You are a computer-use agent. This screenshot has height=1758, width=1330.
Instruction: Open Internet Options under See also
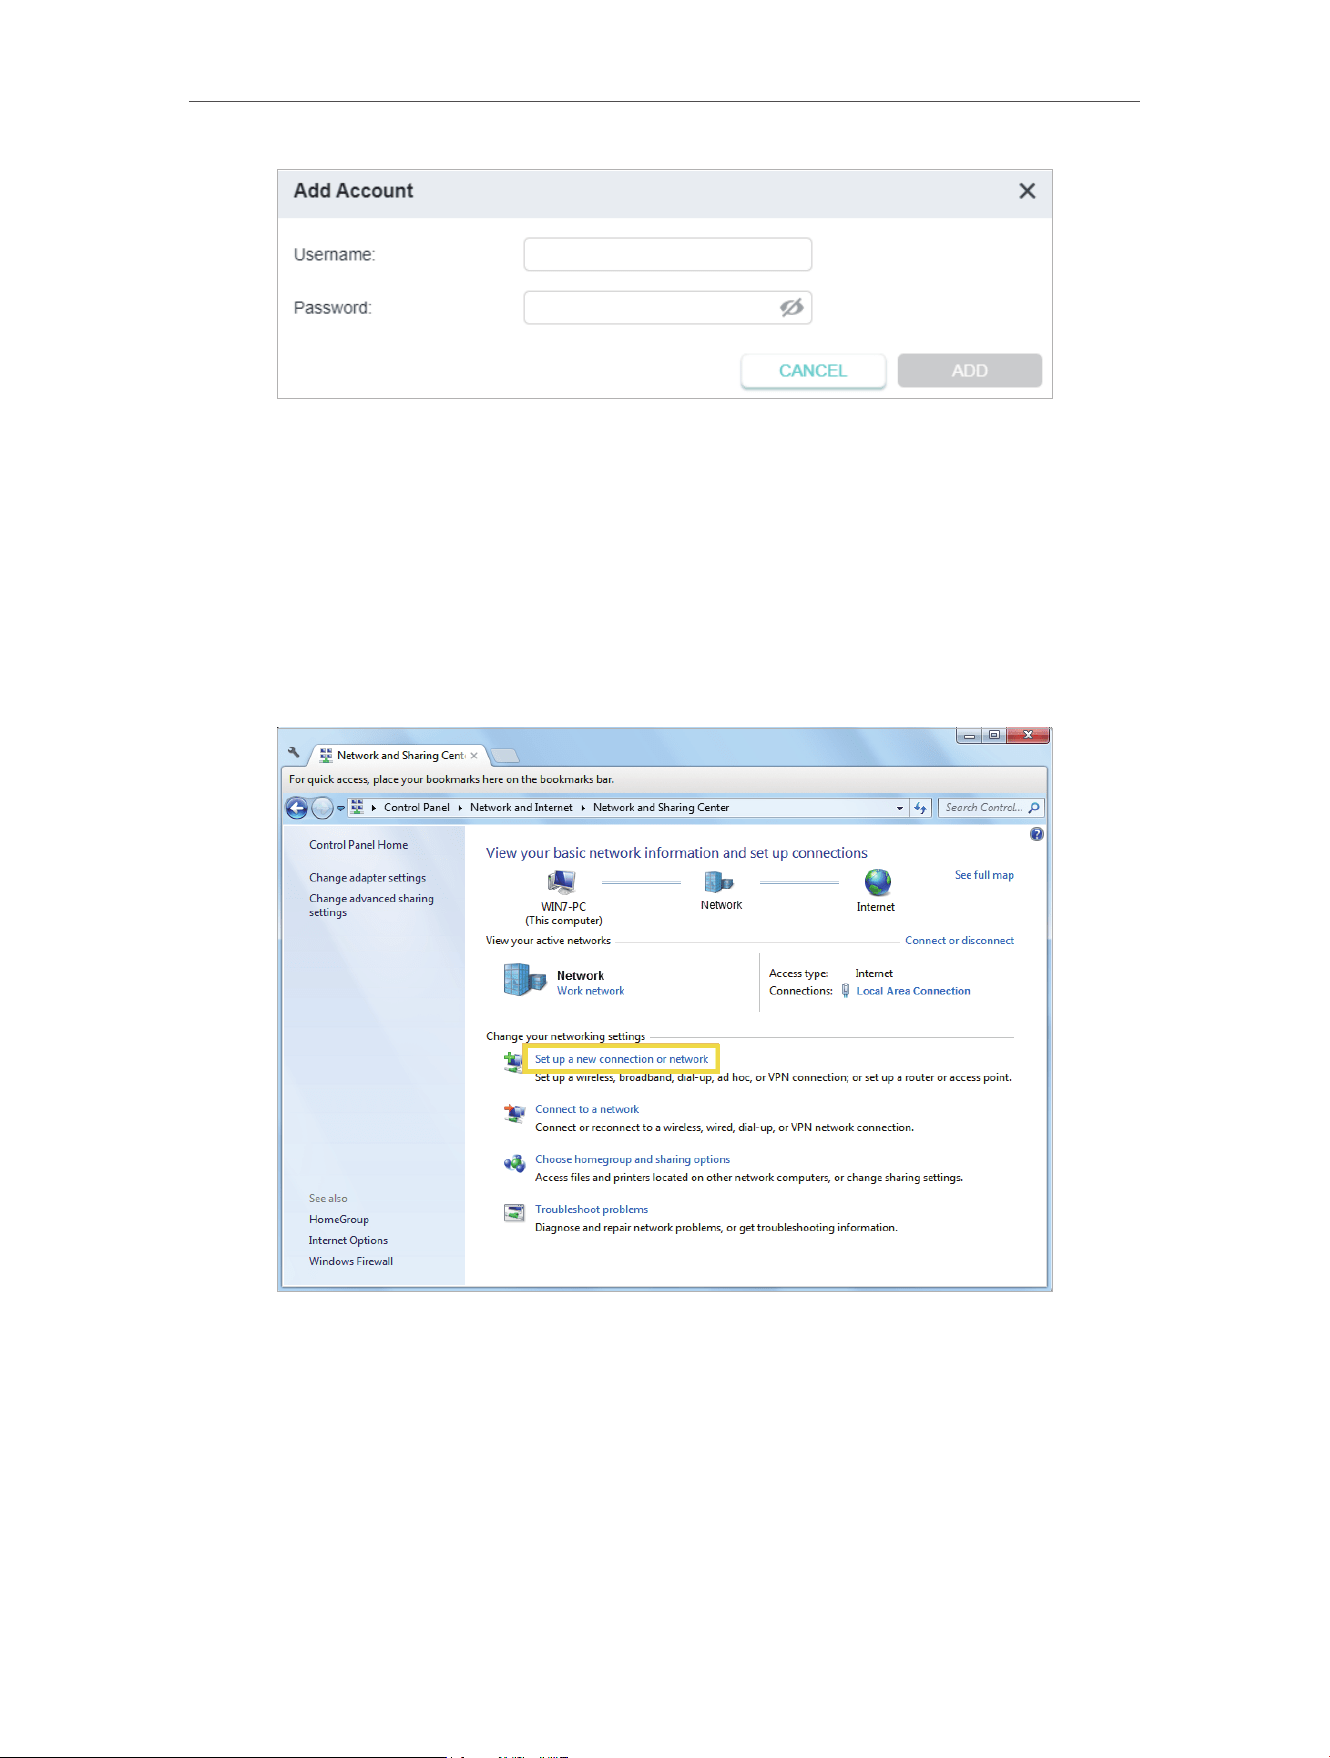348,1241
